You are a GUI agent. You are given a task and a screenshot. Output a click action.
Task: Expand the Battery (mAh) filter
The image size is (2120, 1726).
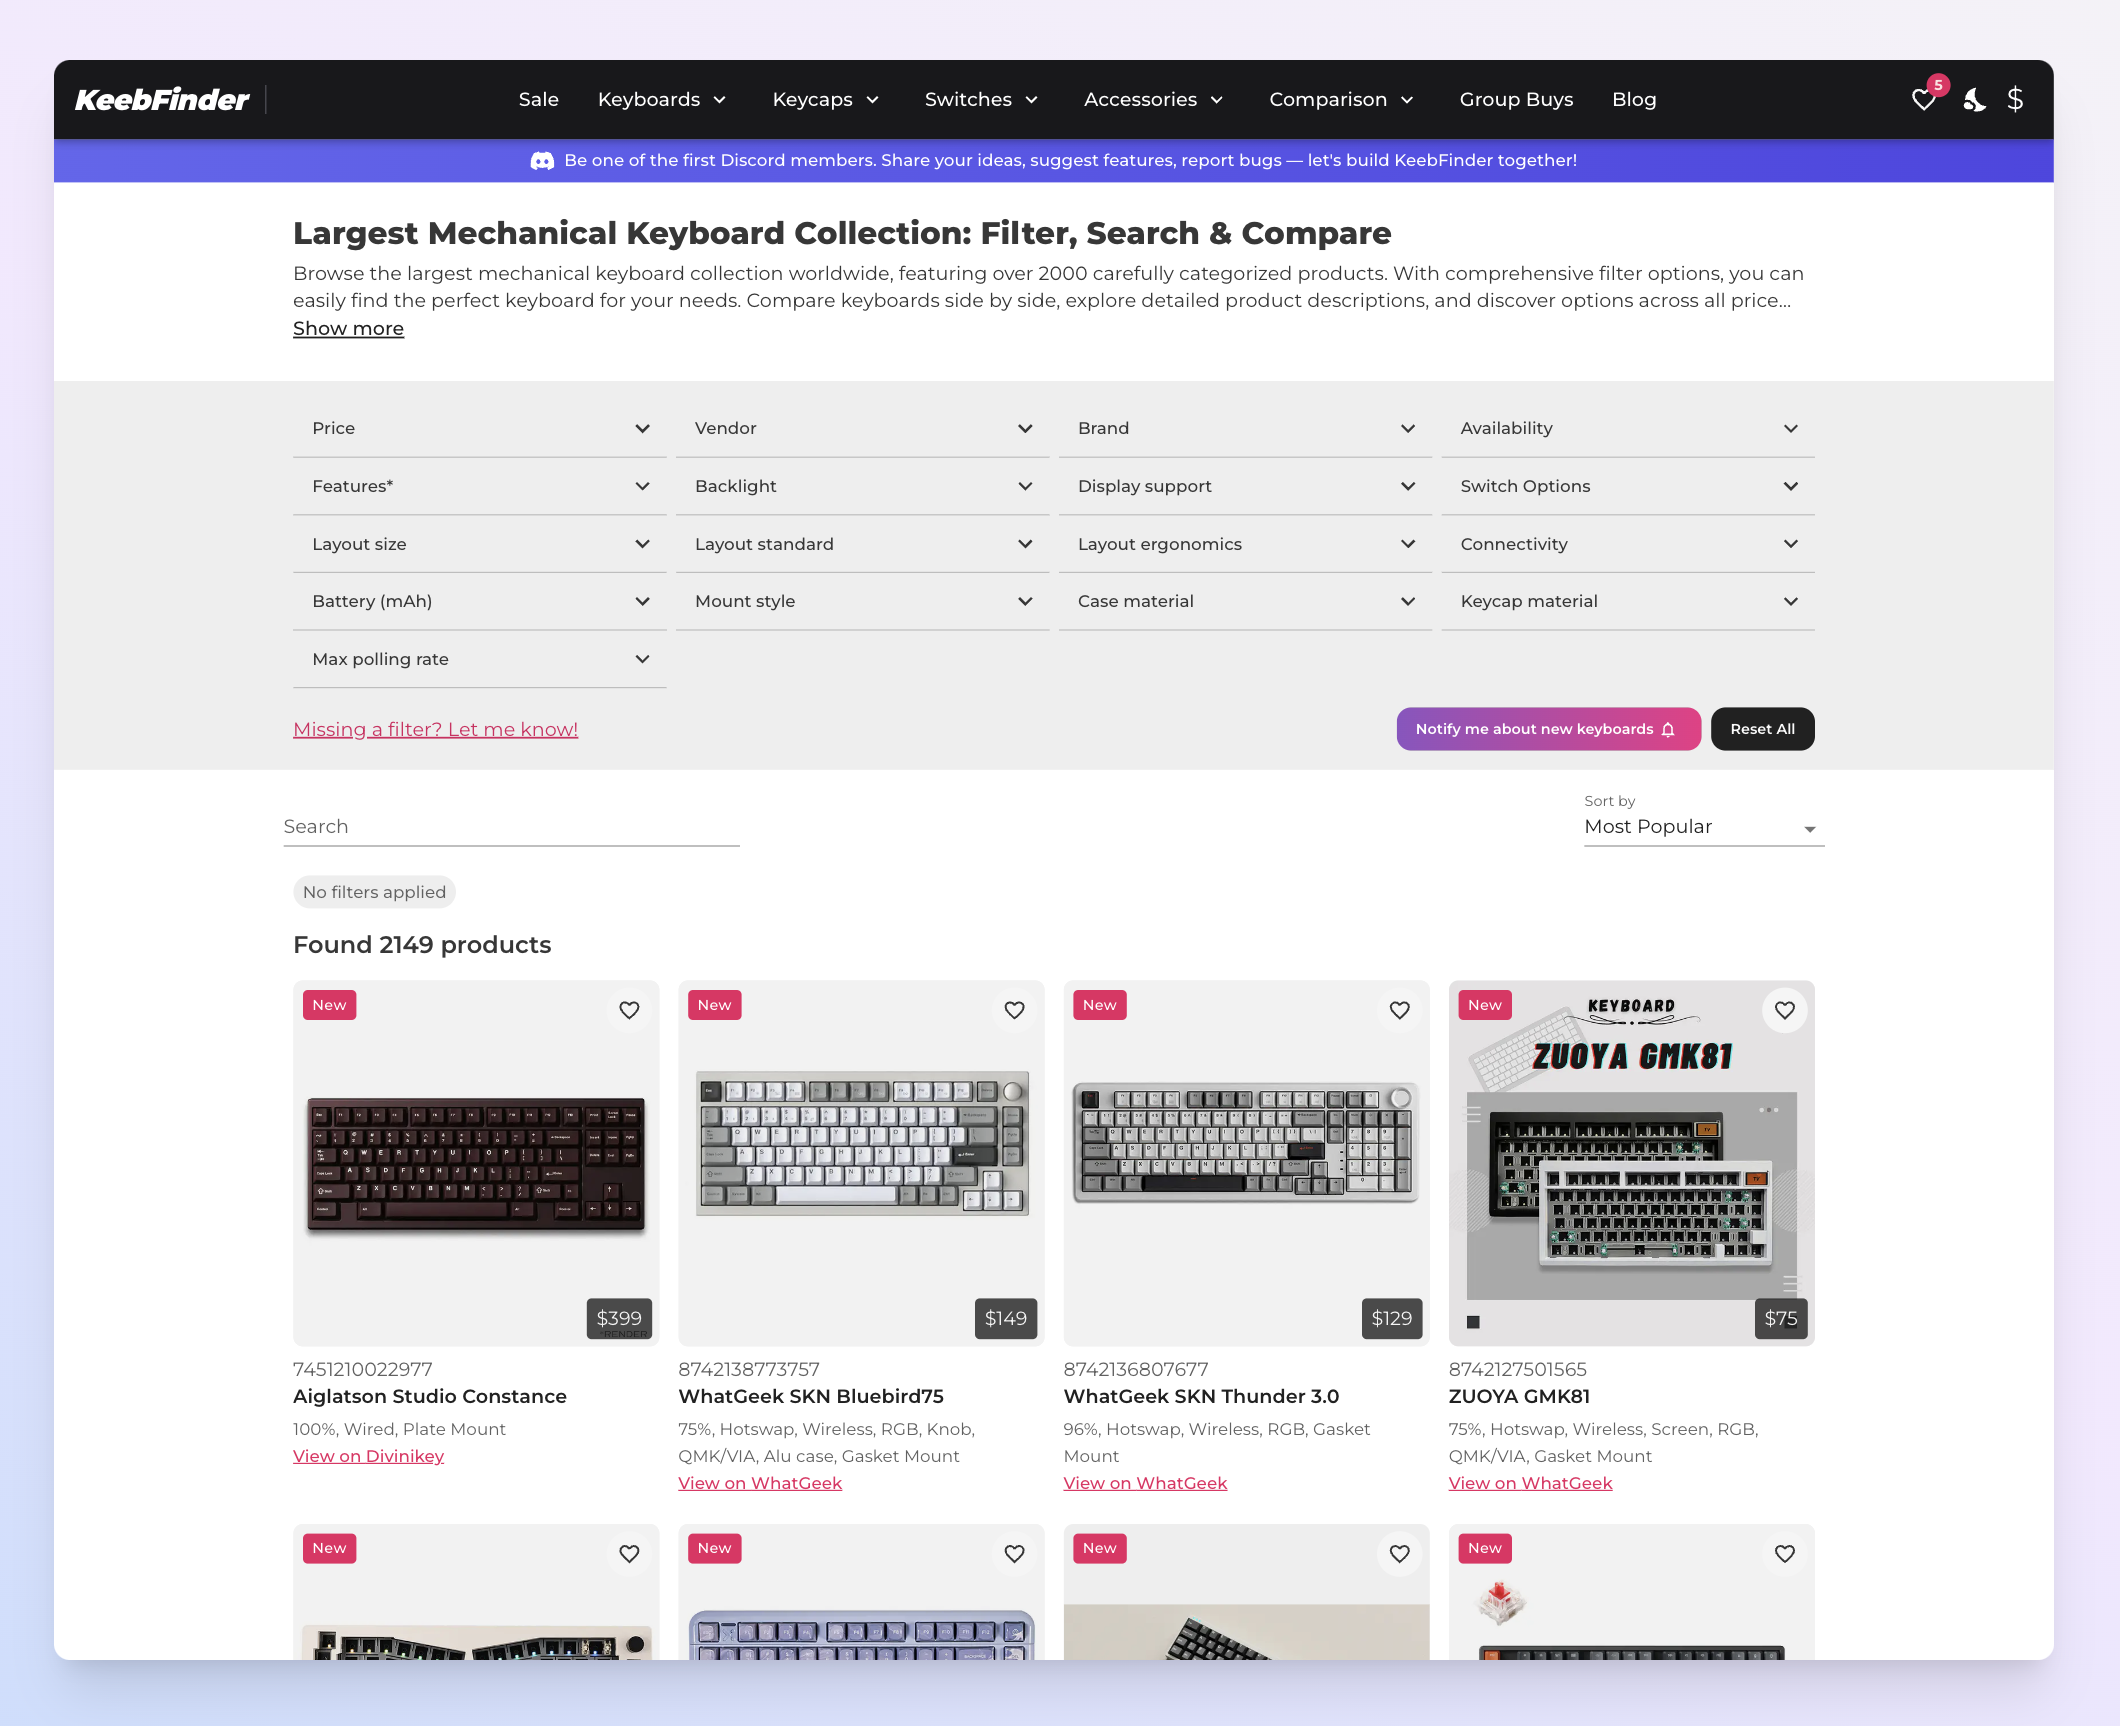(x=480, y=601)
